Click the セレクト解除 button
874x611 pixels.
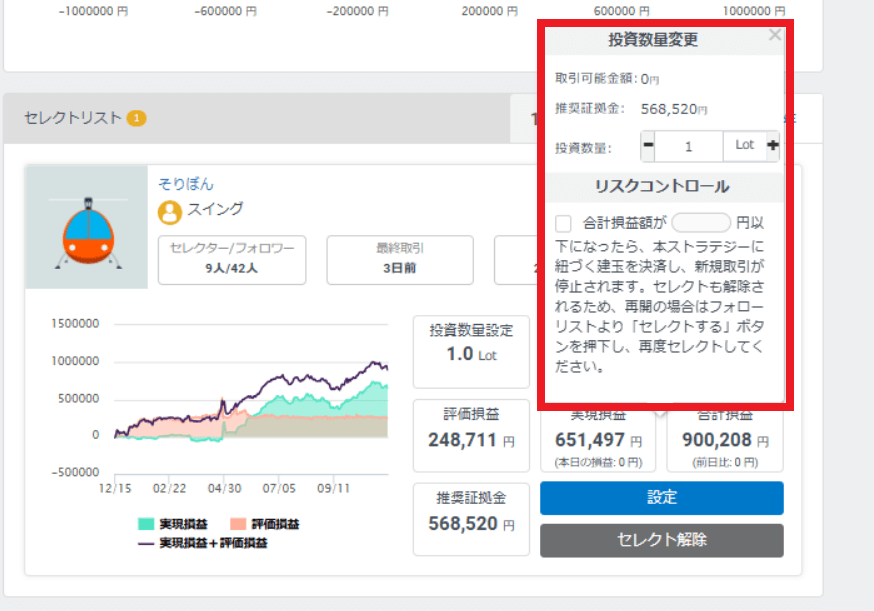[x=661, y=540]
